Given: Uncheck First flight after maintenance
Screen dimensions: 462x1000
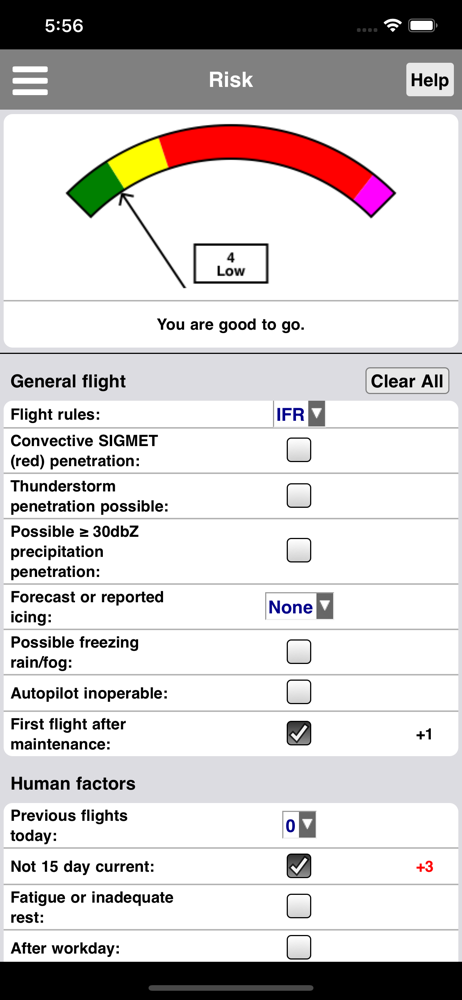Looking at the screenshot, I should coord(299,734).
